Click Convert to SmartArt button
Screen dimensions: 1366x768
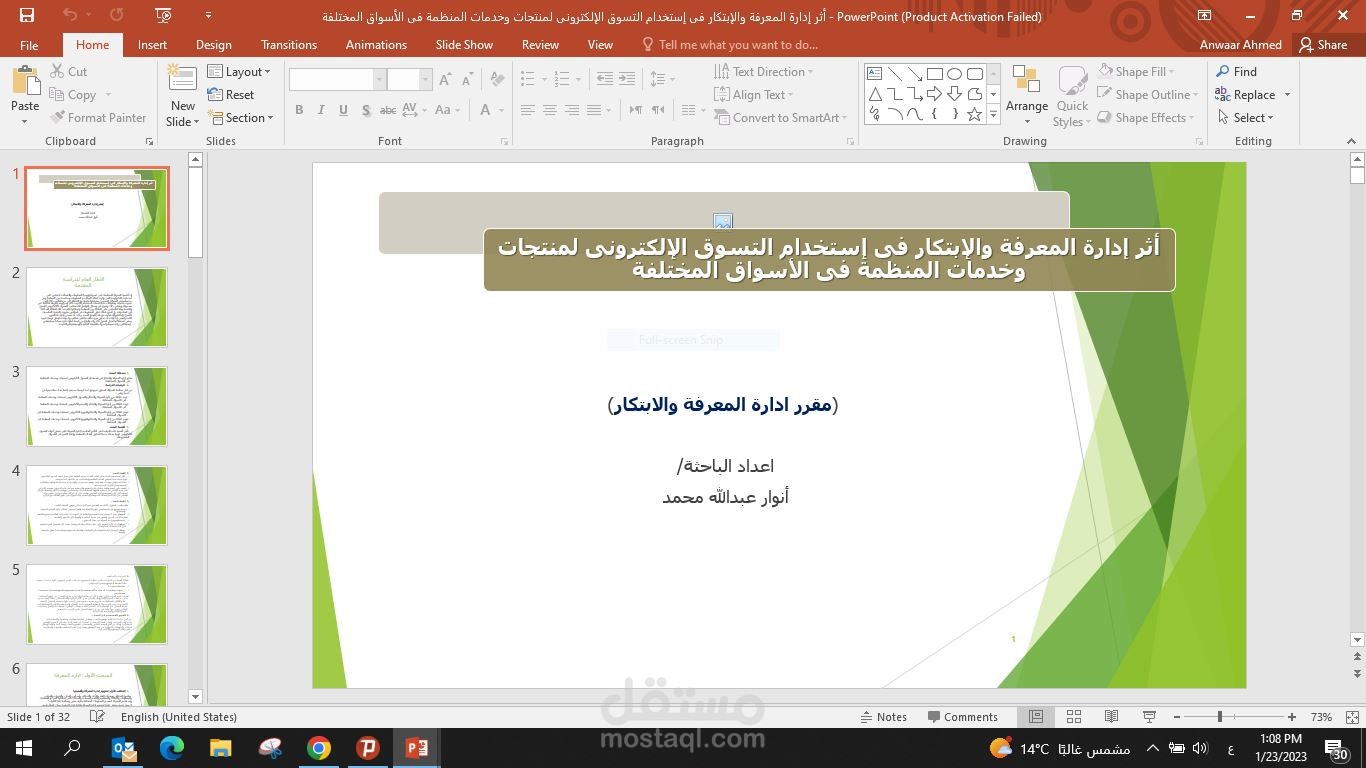coord(782,118)
